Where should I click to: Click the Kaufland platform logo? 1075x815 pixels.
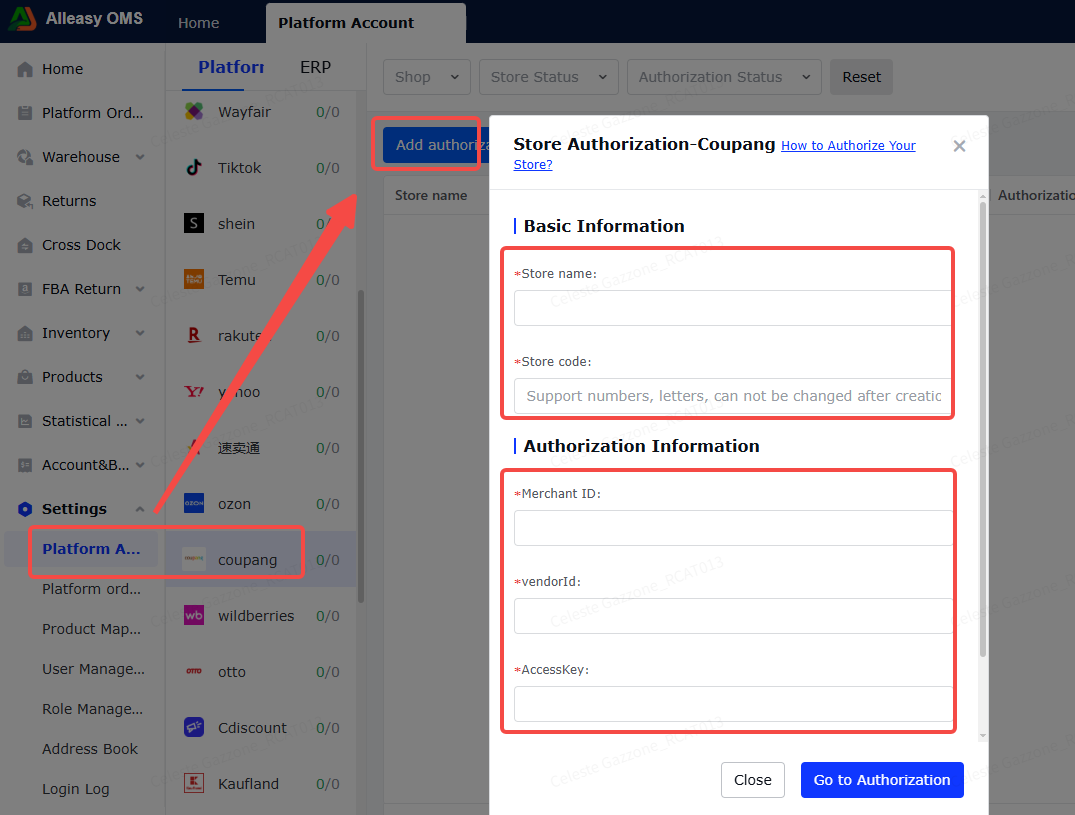click(x=194, y=783)
